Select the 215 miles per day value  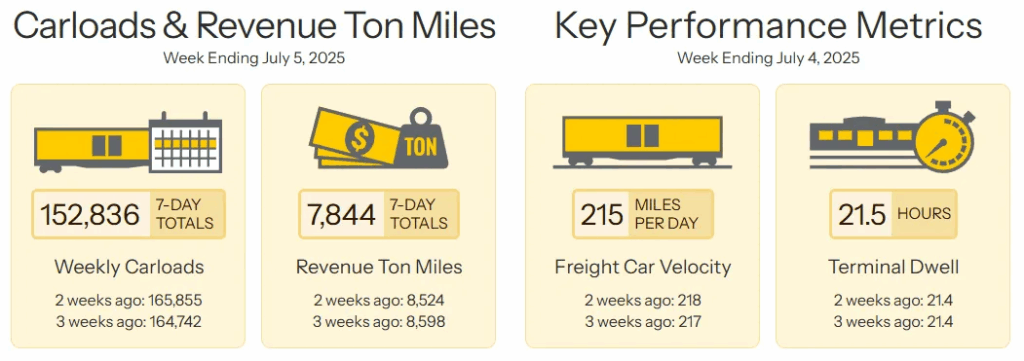[602, 214]
